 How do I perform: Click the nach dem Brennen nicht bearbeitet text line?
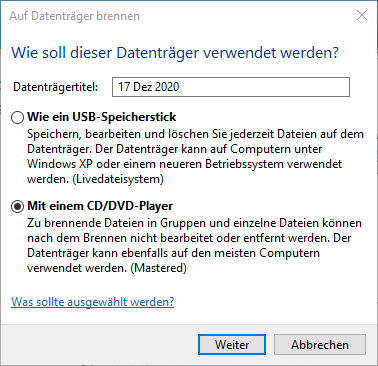tap(189, 238)
